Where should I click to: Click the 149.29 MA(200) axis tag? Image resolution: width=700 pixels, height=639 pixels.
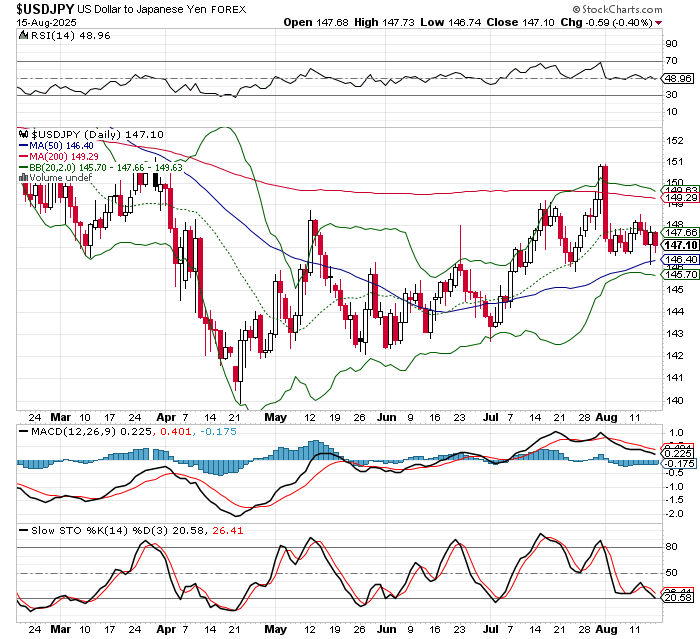[x=675, y=198]
